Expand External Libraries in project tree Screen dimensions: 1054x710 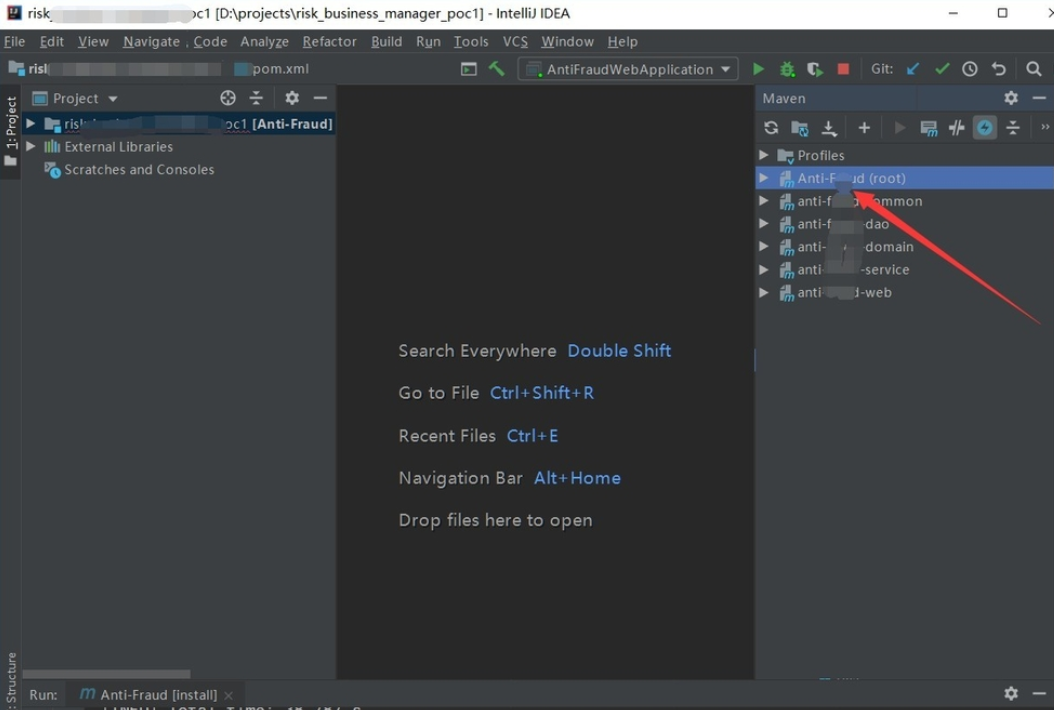pyautogui.click(x=31, y=146)
